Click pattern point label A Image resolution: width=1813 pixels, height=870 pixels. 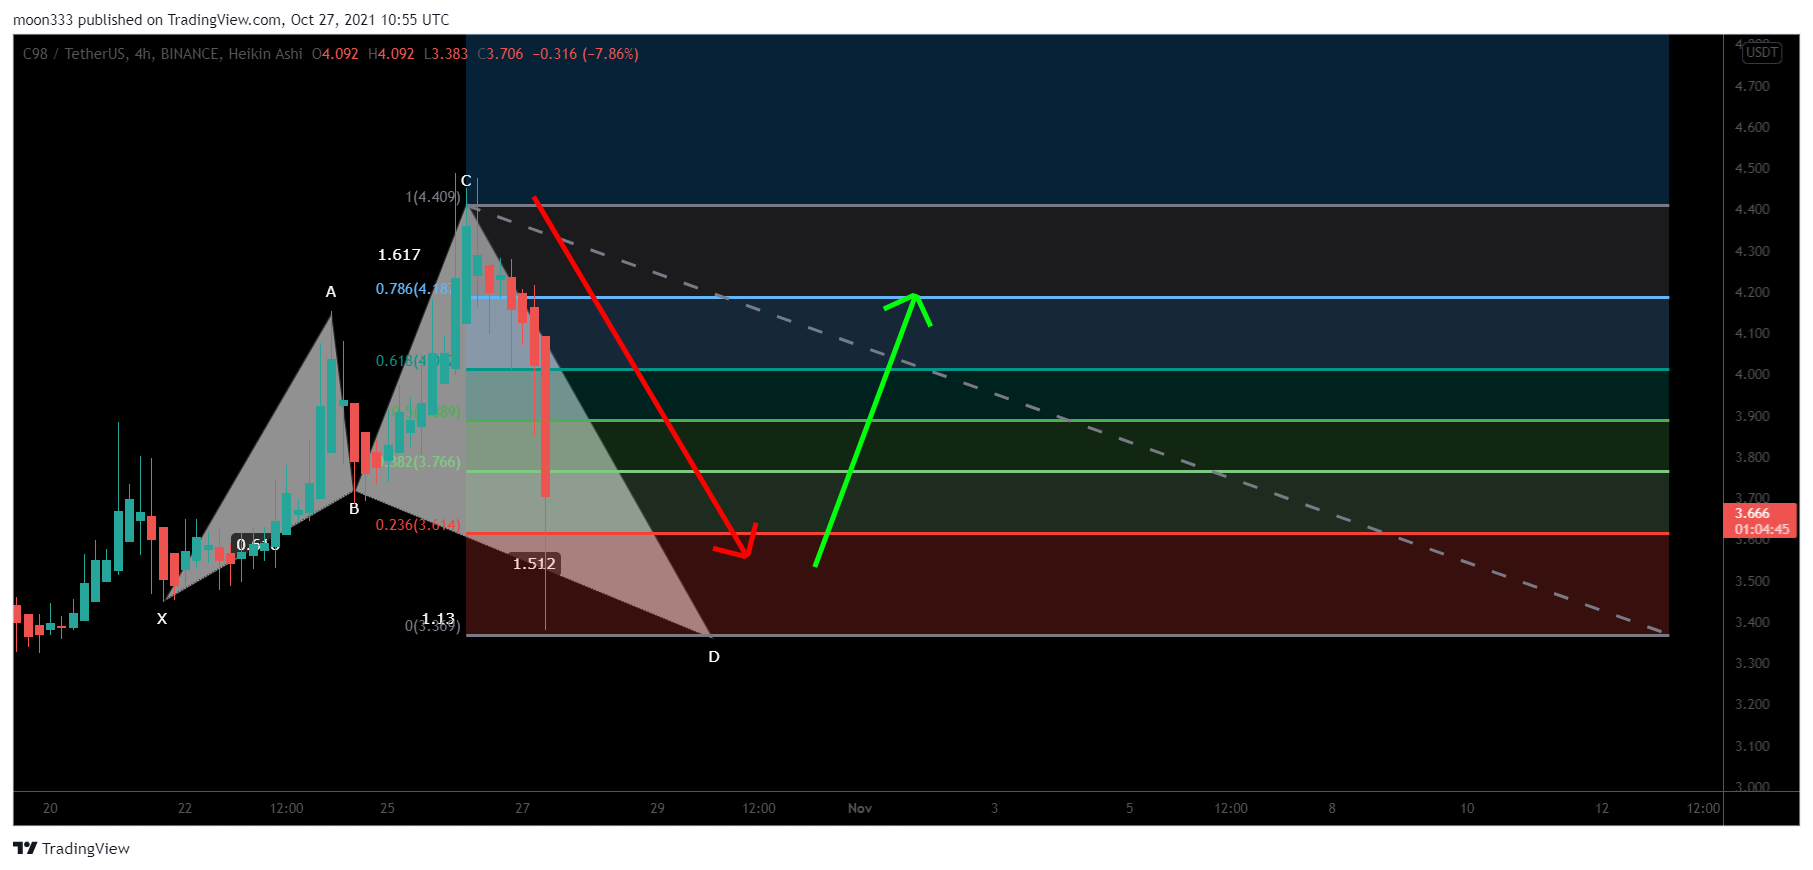pos(331,292)
